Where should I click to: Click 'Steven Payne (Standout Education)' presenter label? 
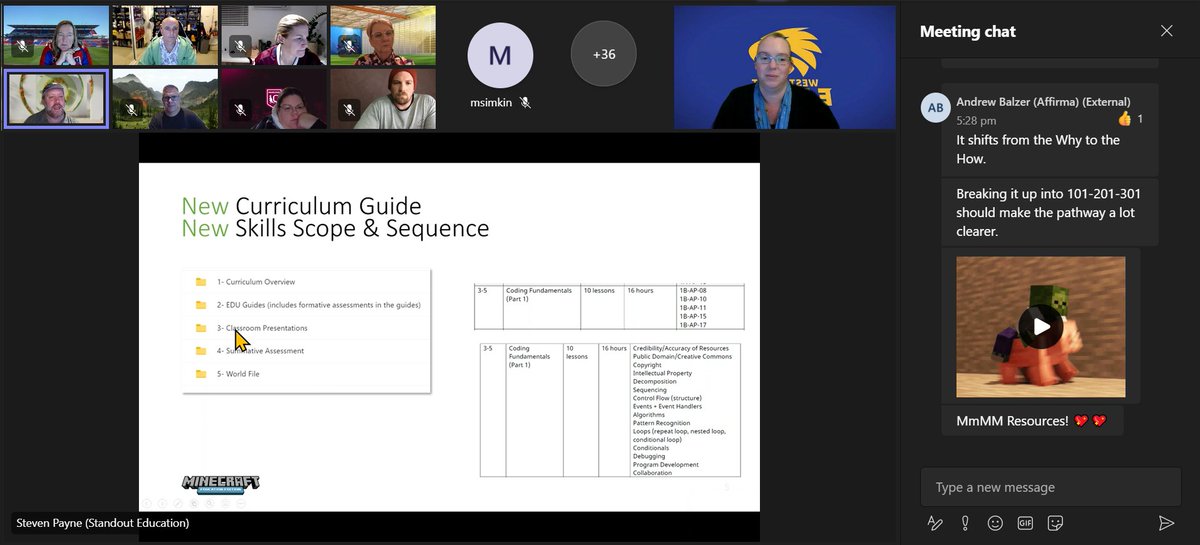103,523
